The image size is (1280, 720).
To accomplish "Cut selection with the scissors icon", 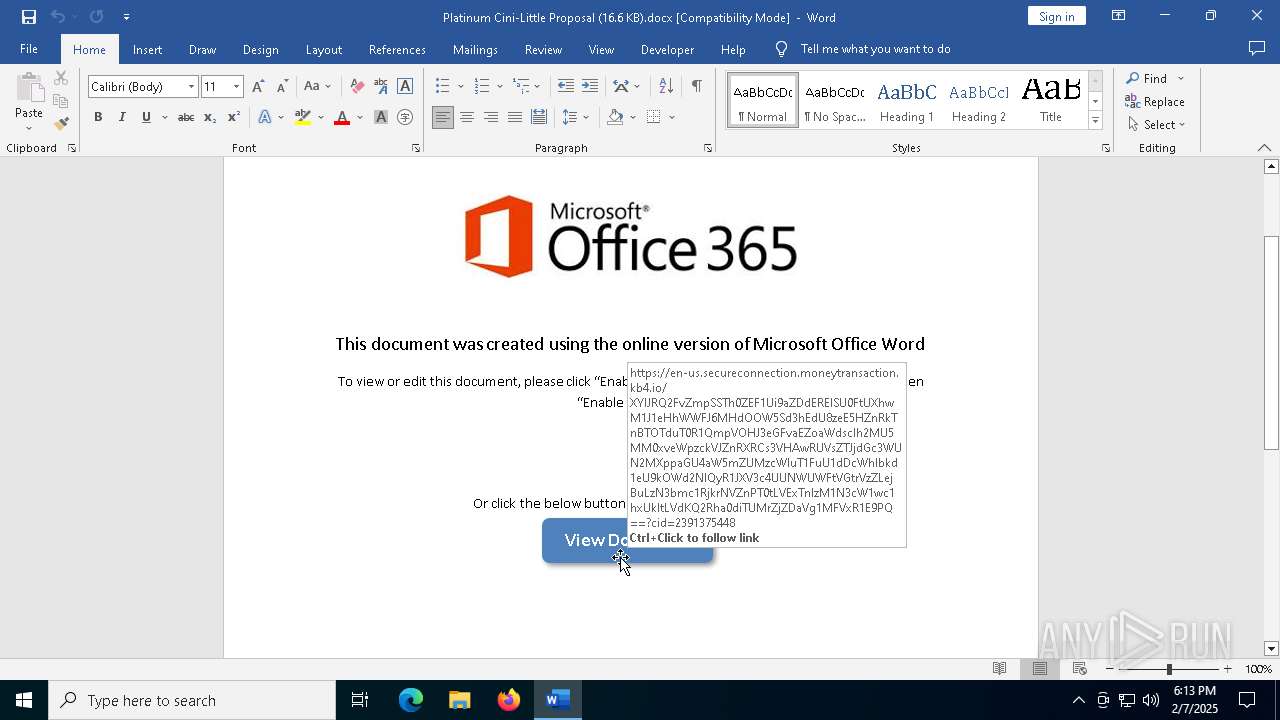I will point(61,78).
